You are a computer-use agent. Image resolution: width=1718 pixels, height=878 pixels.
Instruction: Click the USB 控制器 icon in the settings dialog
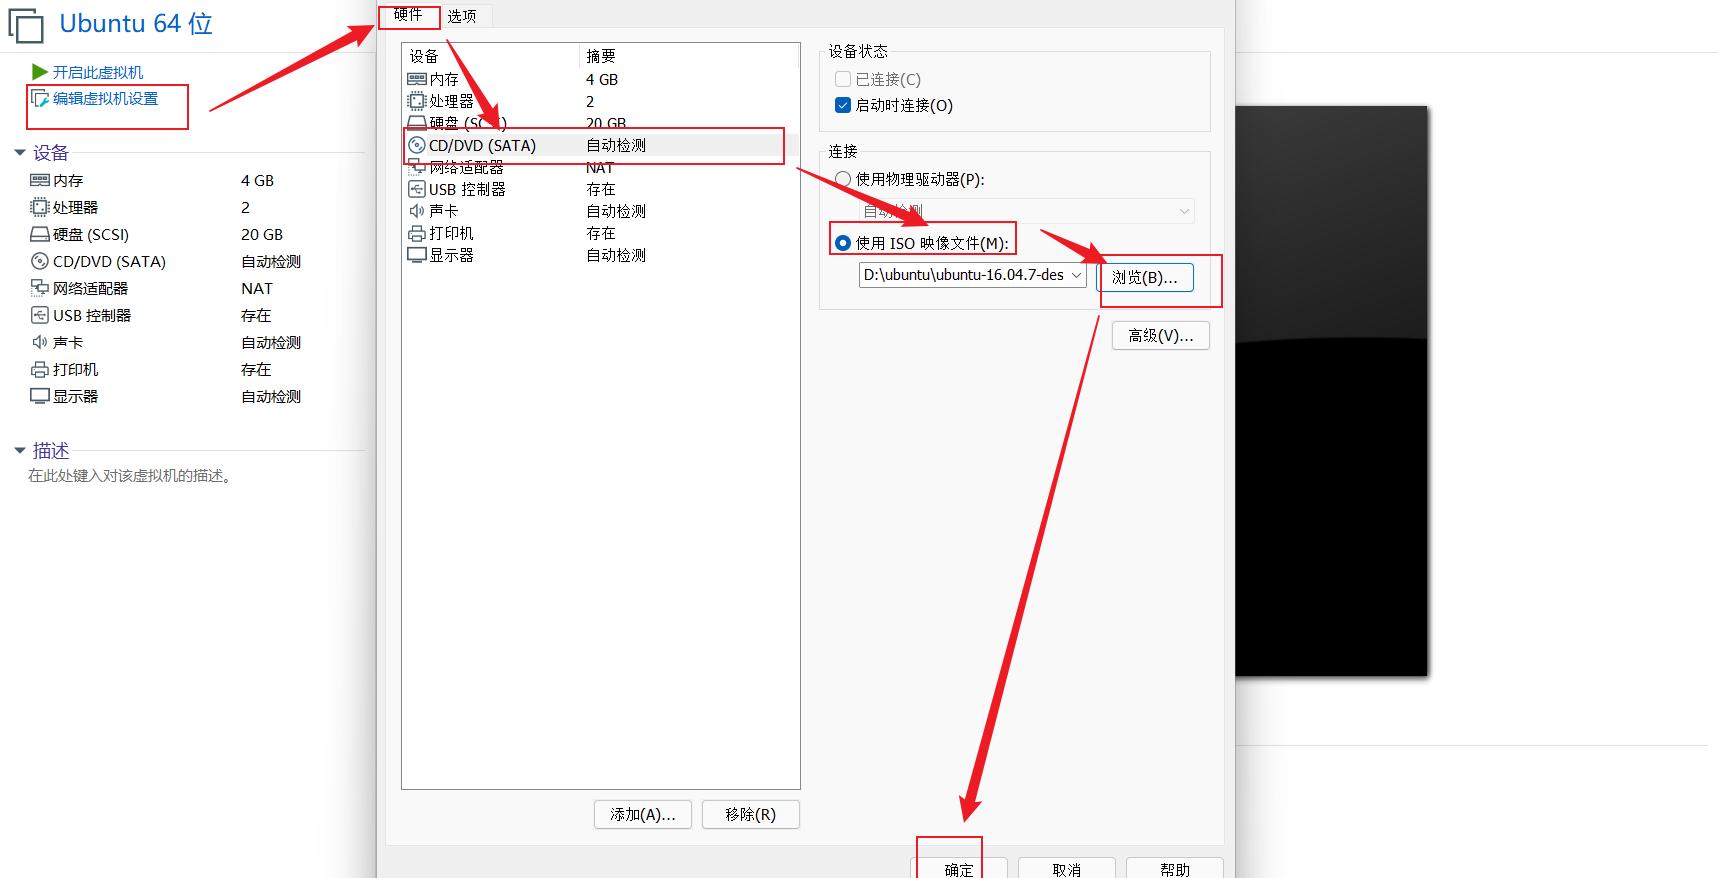click(417, 189)
